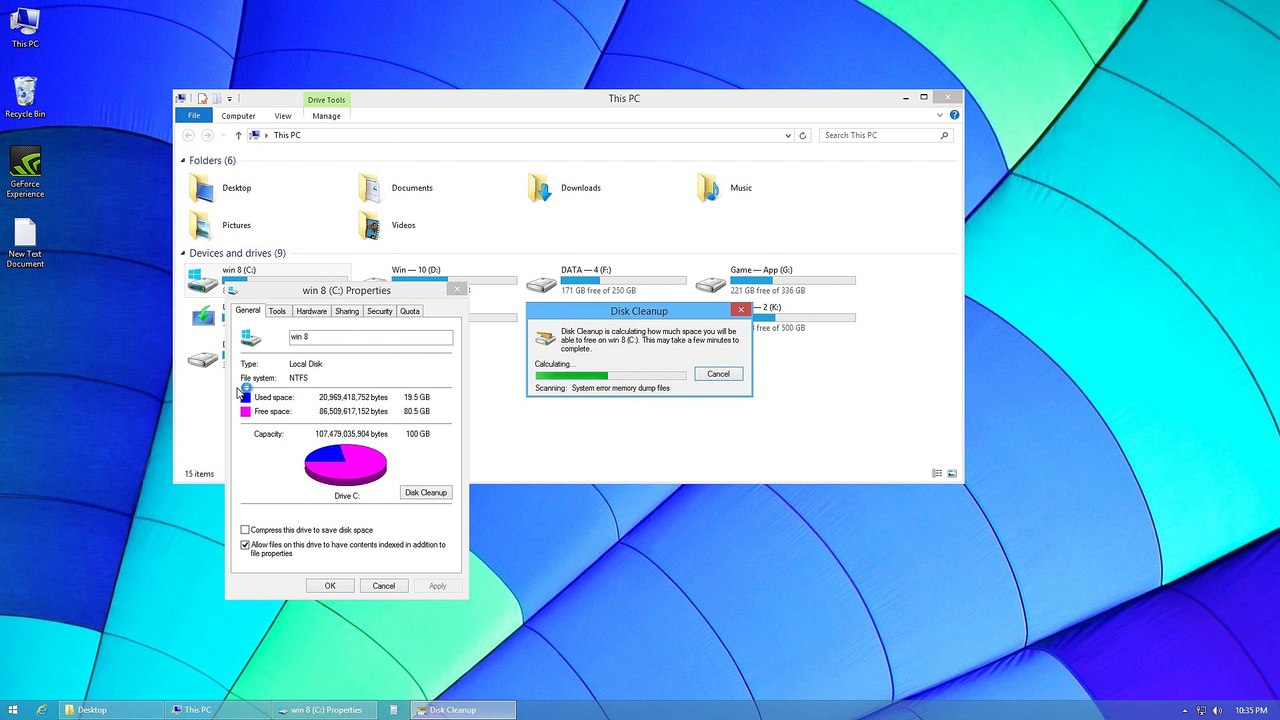1280x720 pixels.
Task: Switch Explorer to large icons view
Action: (x=952, y=473)
